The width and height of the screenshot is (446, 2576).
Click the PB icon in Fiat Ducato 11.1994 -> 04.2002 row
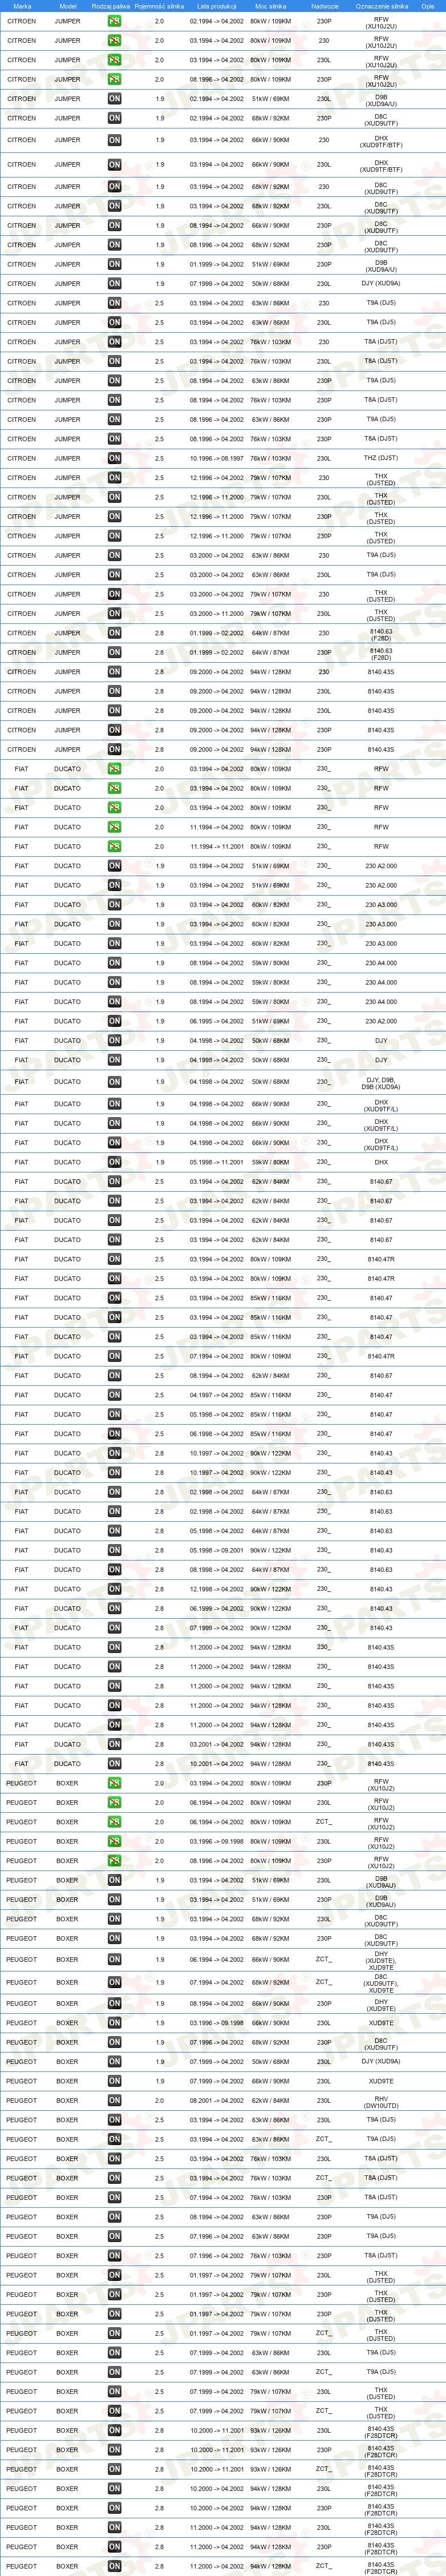click(114, 827)
